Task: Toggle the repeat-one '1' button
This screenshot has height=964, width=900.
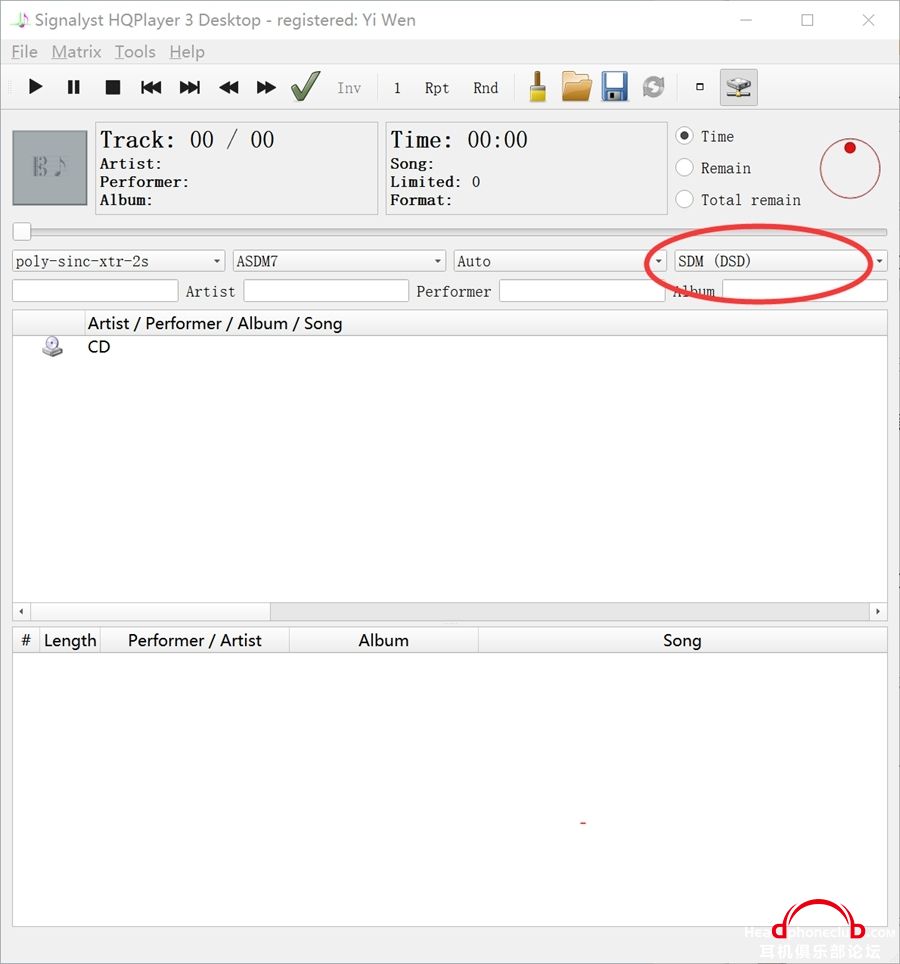Action: pyautogui.click(x=397, y=88)
